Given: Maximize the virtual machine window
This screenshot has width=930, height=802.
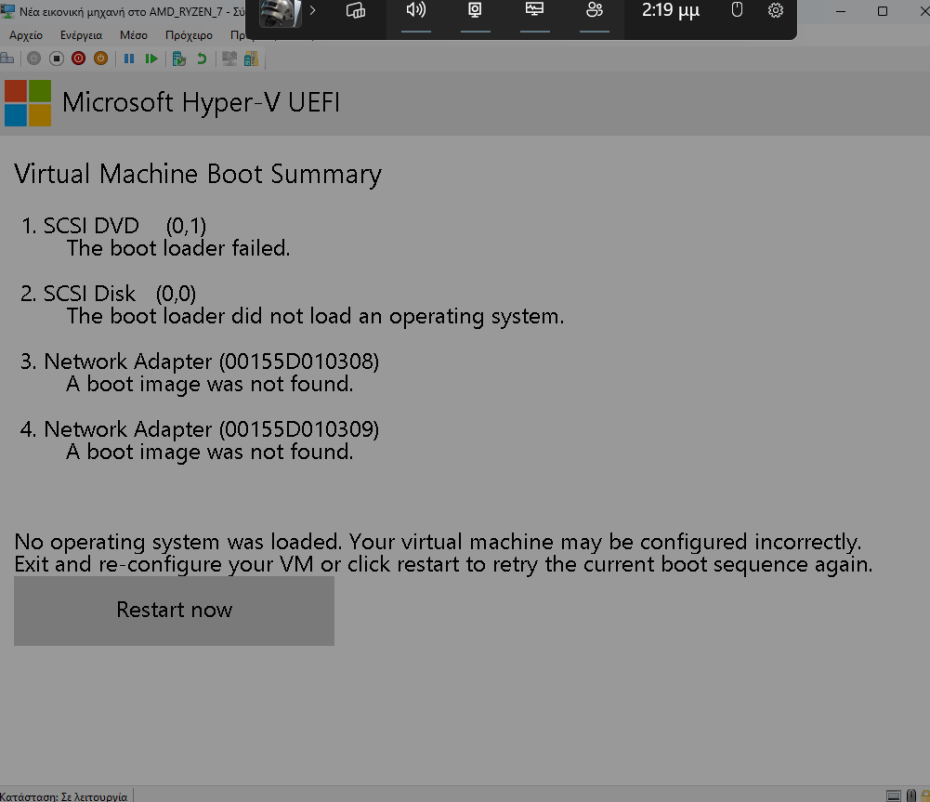Looking at the screenshot, I should click(x=883, y=11).
